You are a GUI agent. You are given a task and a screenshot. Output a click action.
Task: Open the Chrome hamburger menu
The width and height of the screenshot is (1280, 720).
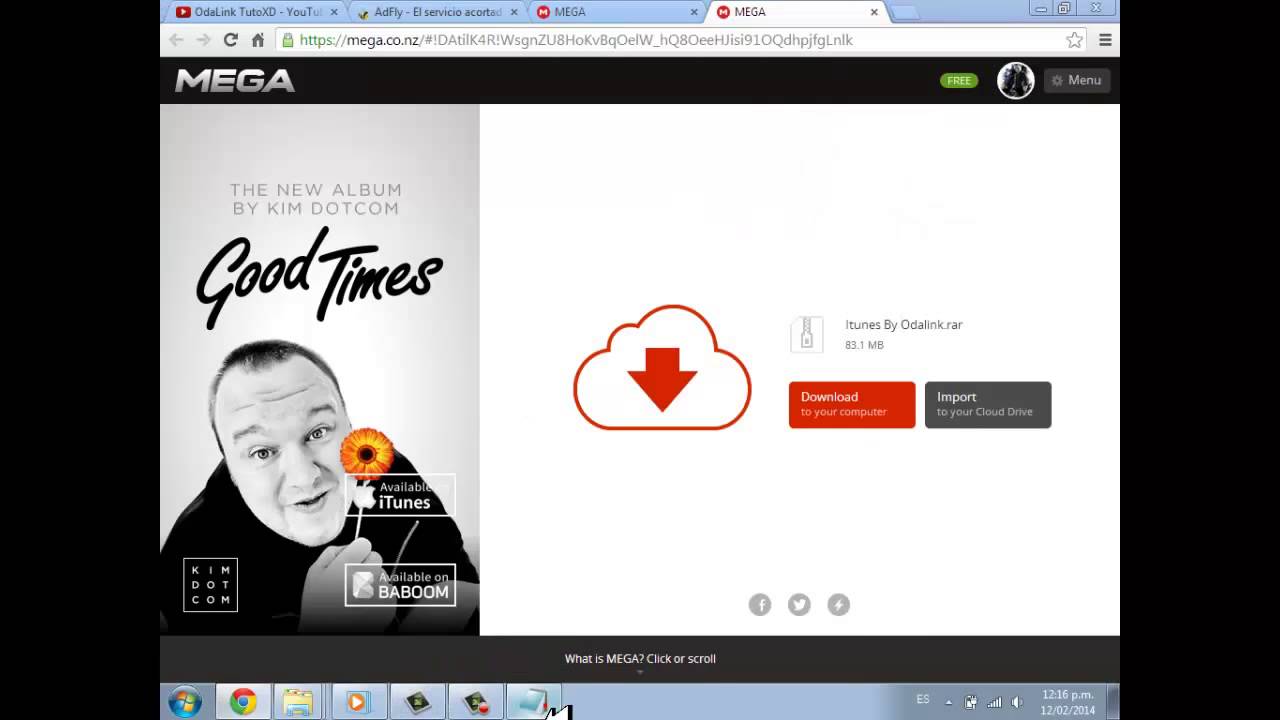[x=1105, y=40]
